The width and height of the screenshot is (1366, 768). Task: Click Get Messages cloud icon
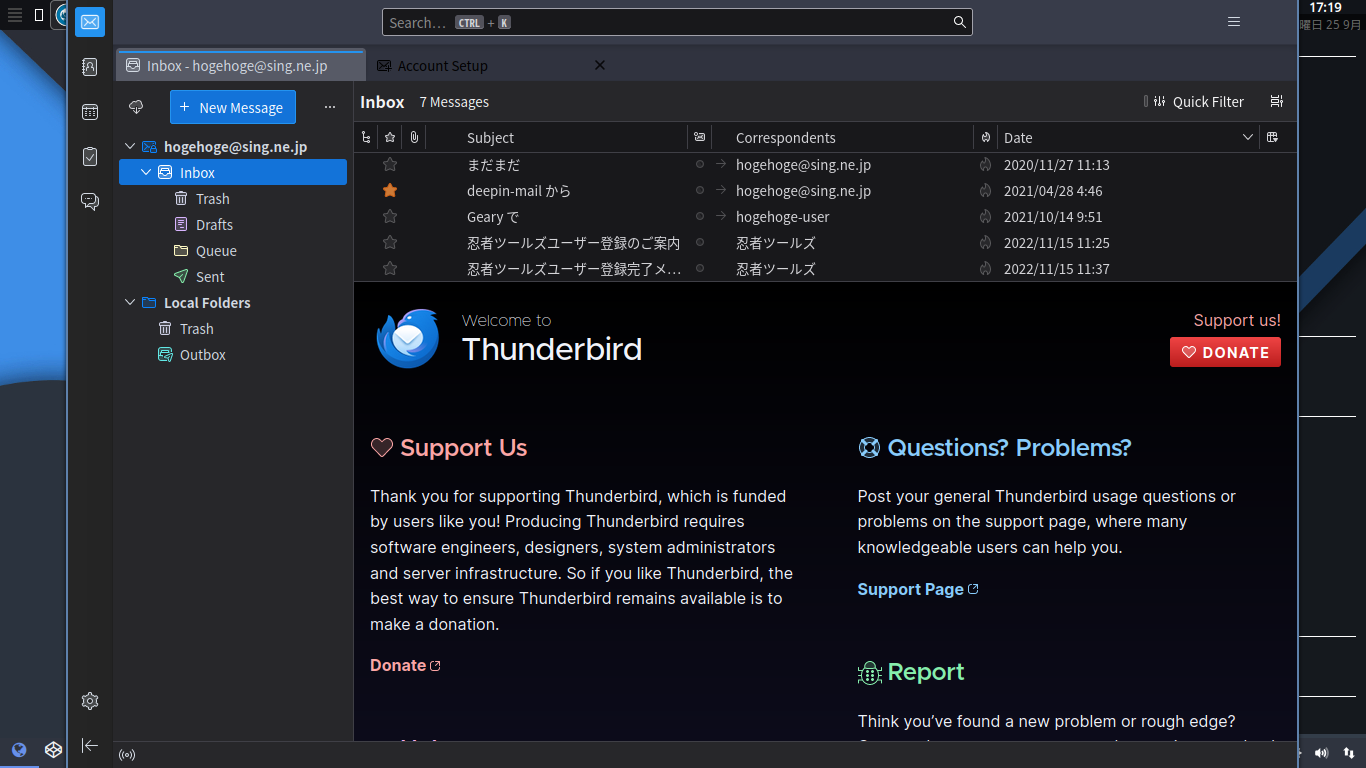point(136,107)
